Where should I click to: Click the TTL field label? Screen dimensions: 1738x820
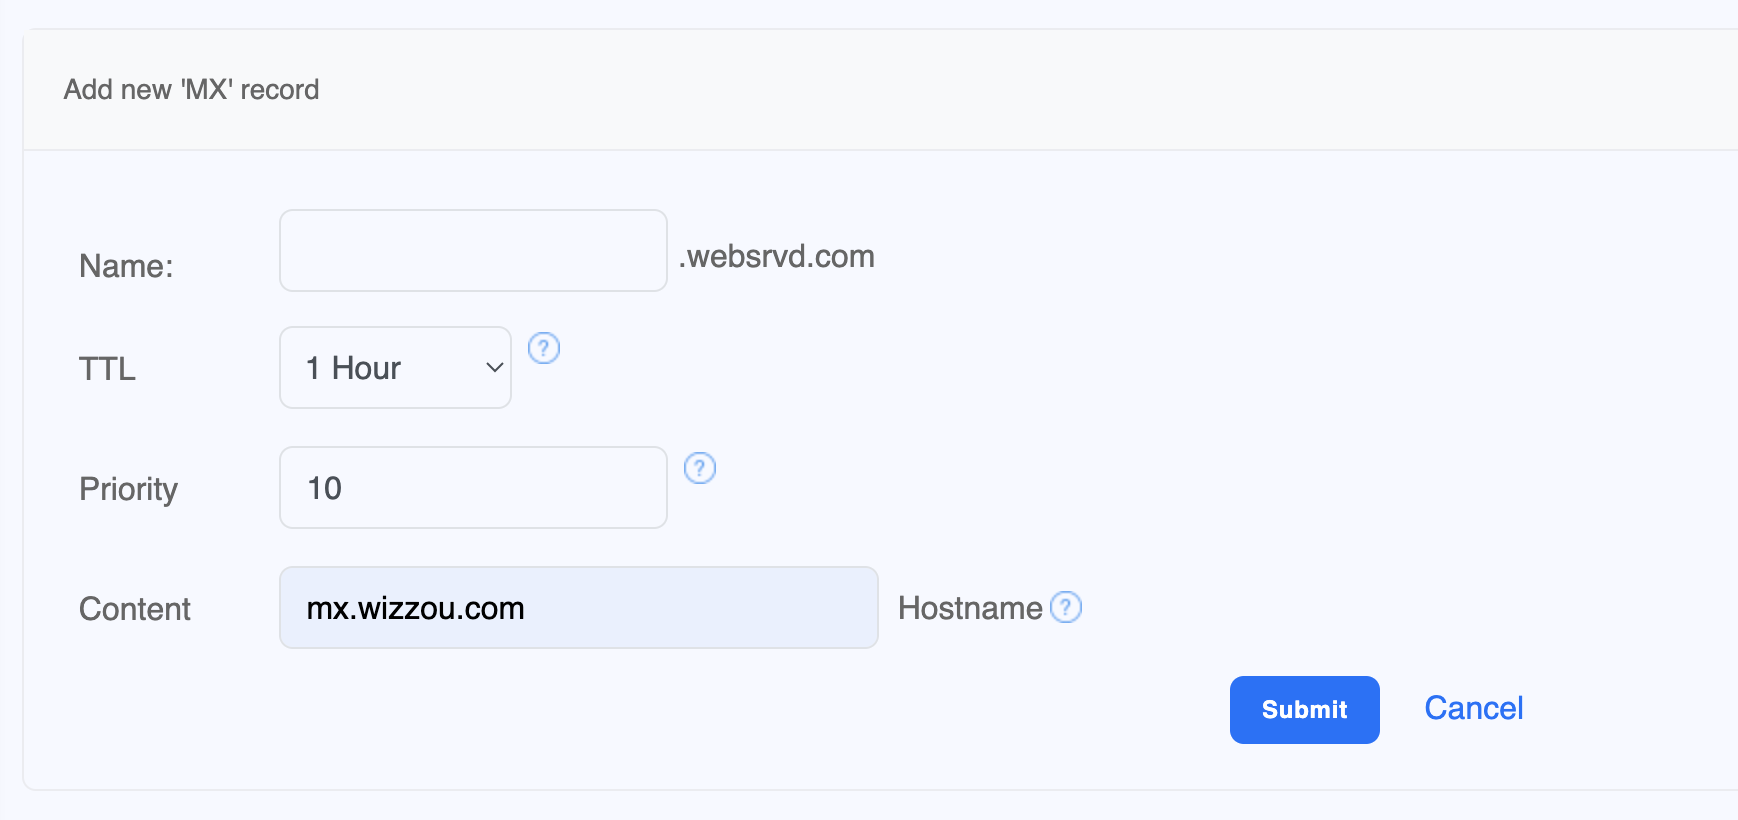click(x=107, y=369)
